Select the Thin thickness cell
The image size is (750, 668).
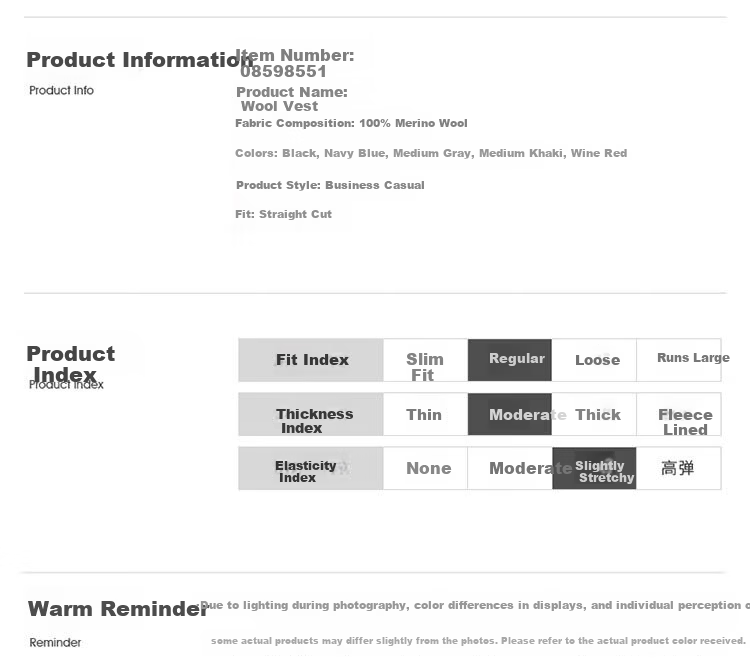coord(425,414)
